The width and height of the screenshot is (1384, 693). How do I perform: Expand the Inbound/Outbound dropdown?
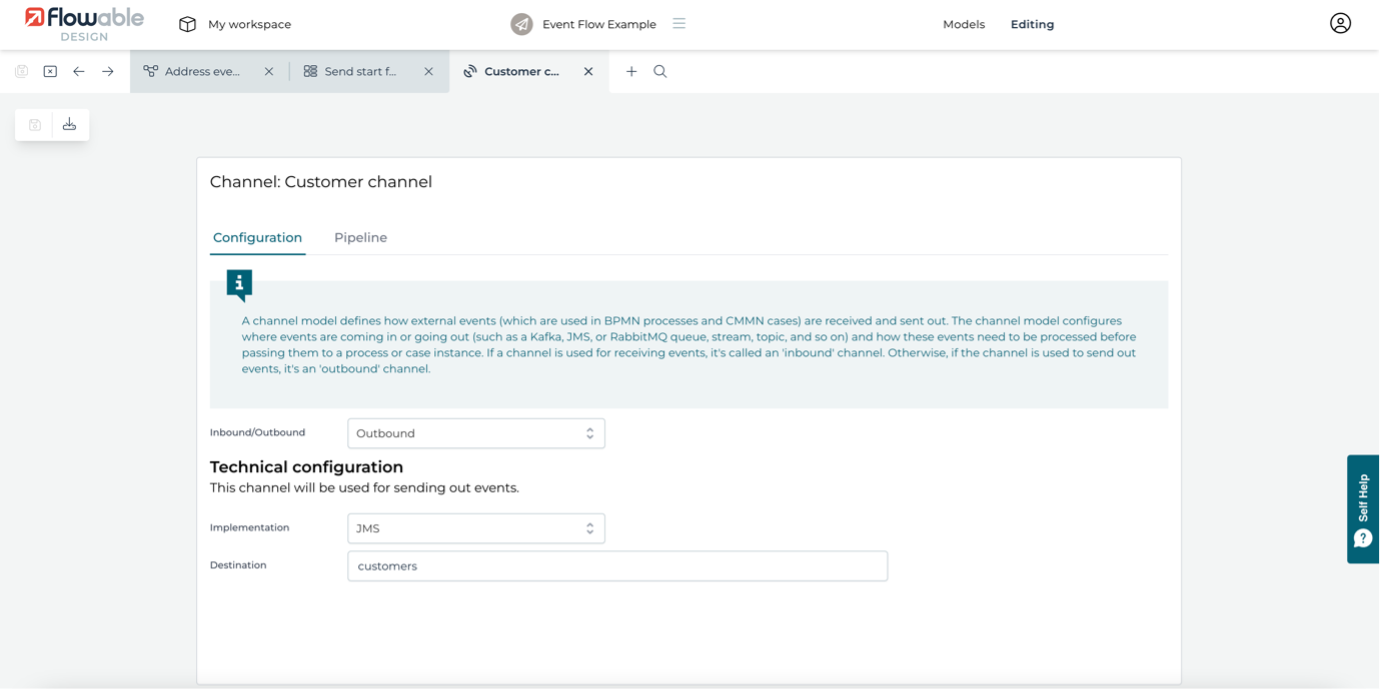(476, 433)
